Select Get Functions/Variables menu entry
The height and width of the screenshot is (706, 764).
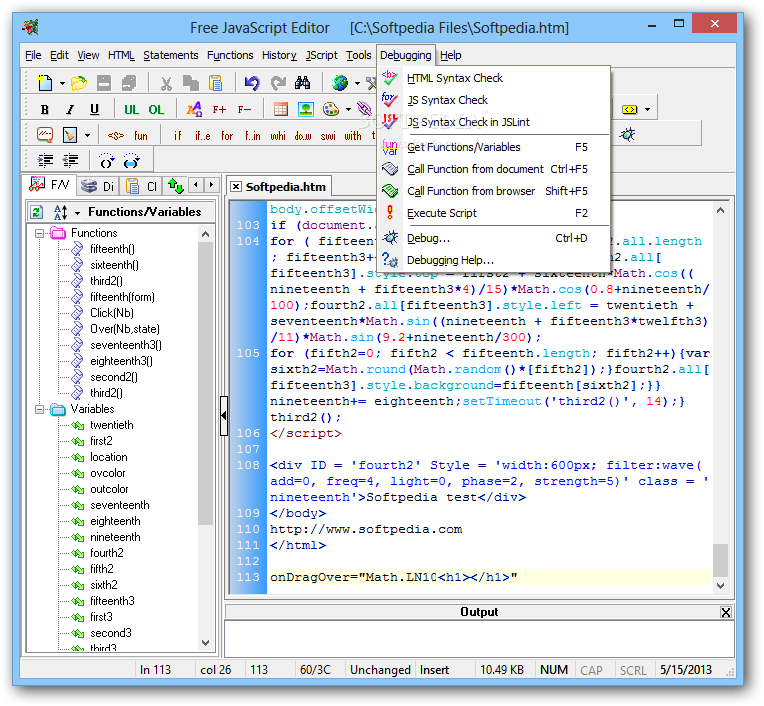493,147
